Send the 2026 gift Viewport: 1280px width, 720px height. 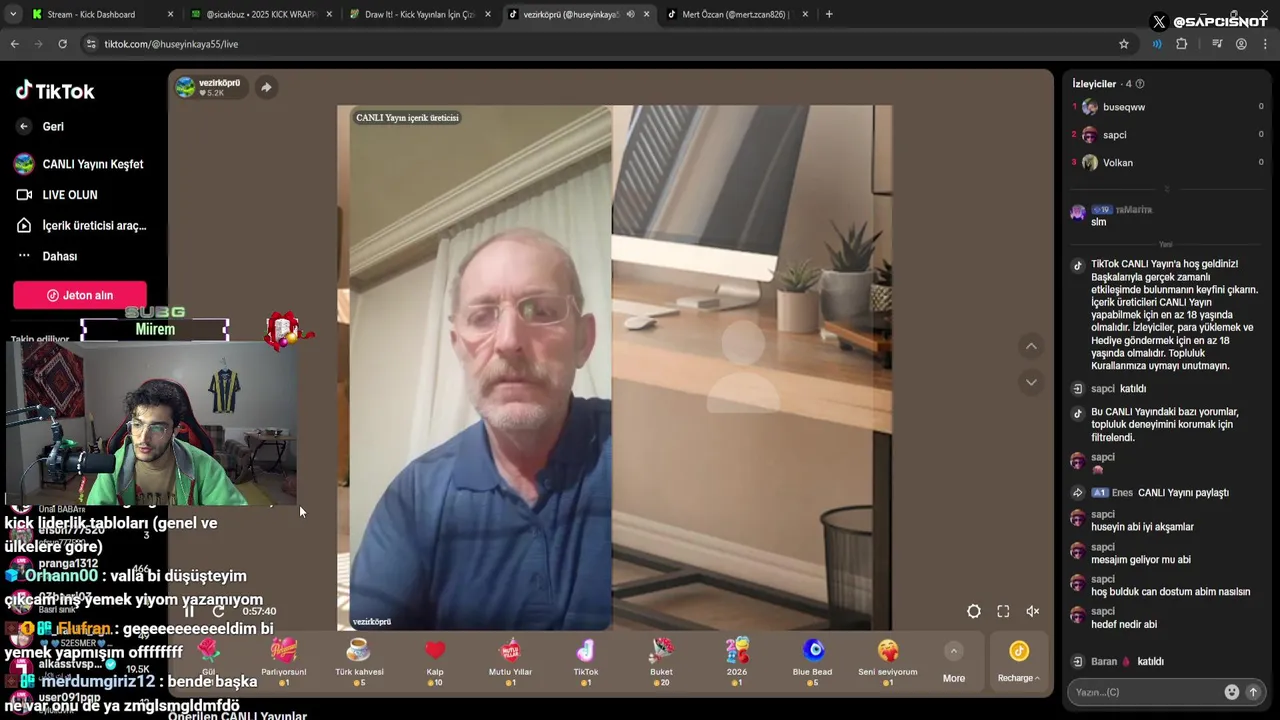click(737, 660)
